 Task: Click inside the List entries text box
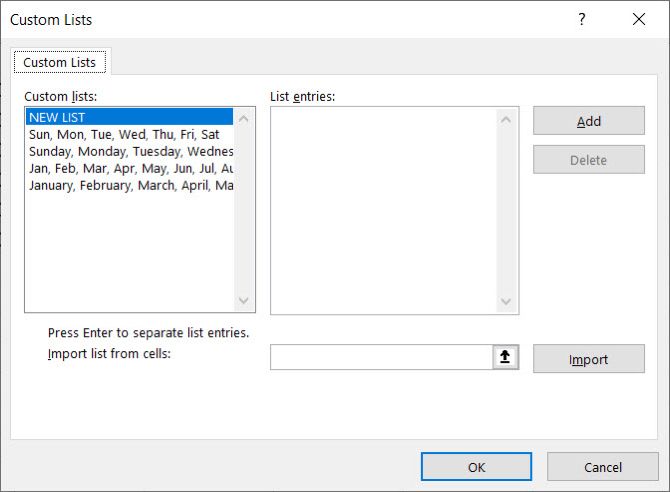[384, 210]
